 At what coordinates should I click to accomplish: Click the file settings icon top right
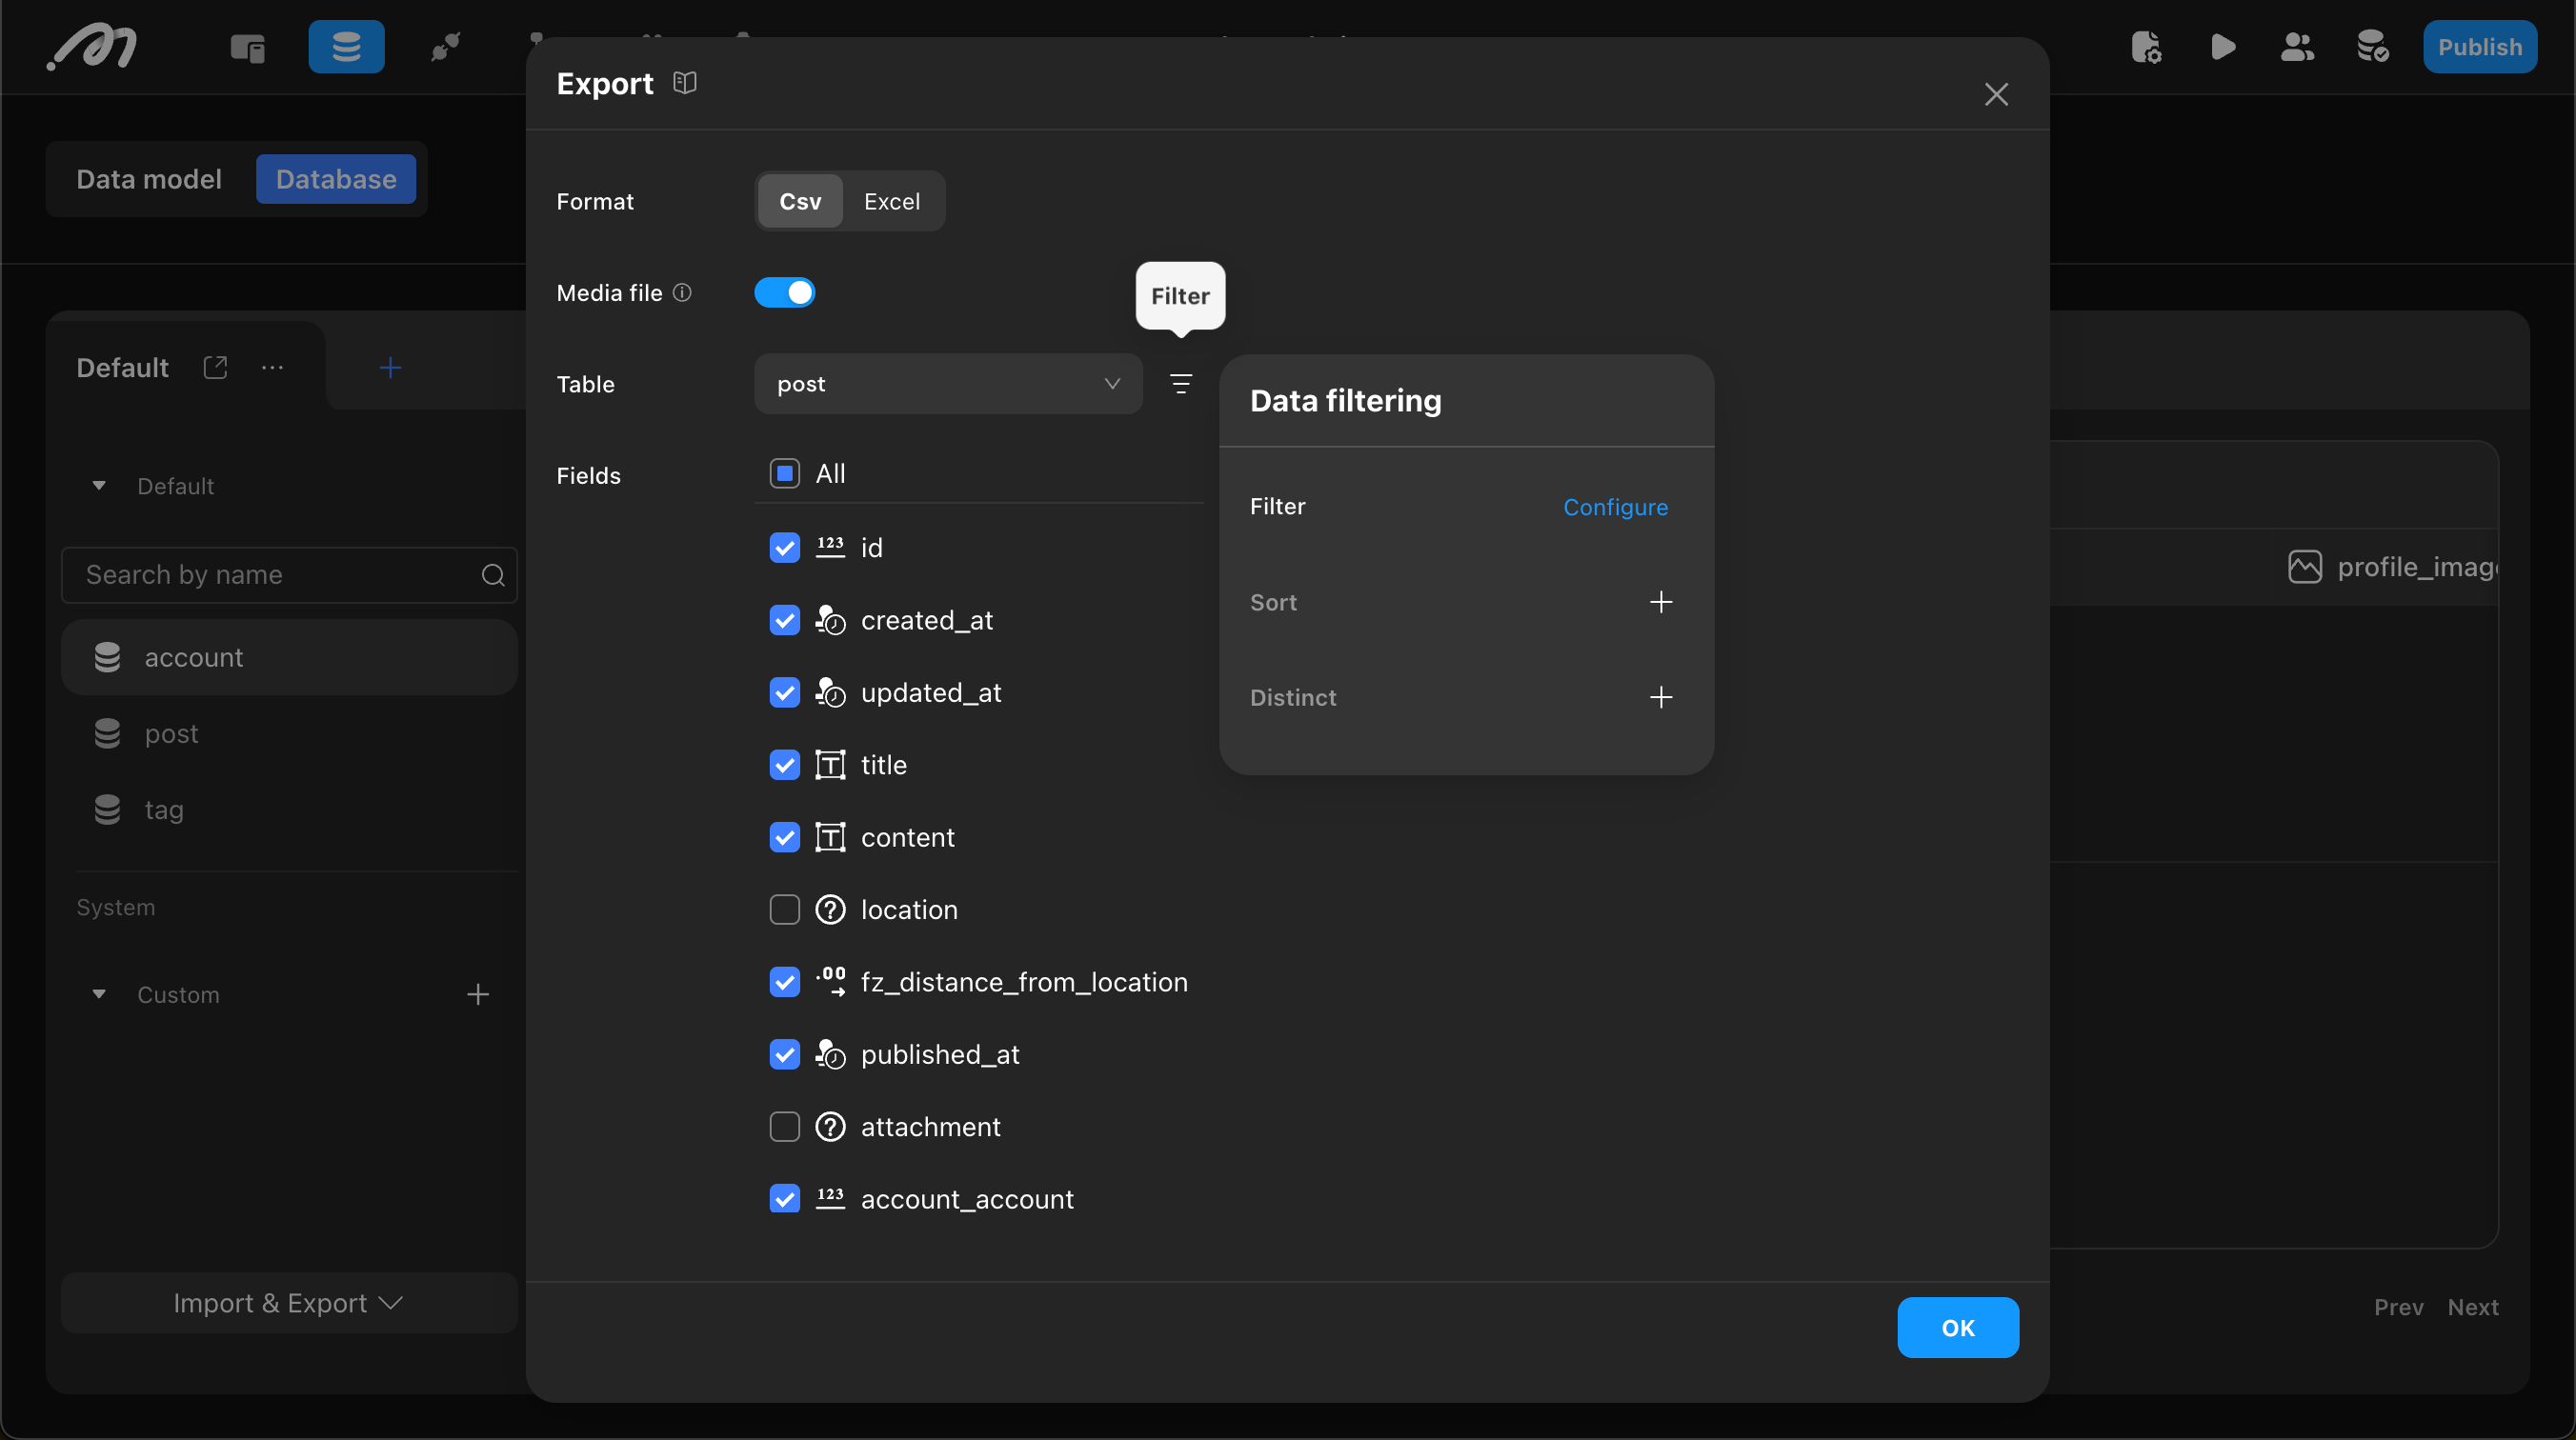click(x=2146, y=47)
